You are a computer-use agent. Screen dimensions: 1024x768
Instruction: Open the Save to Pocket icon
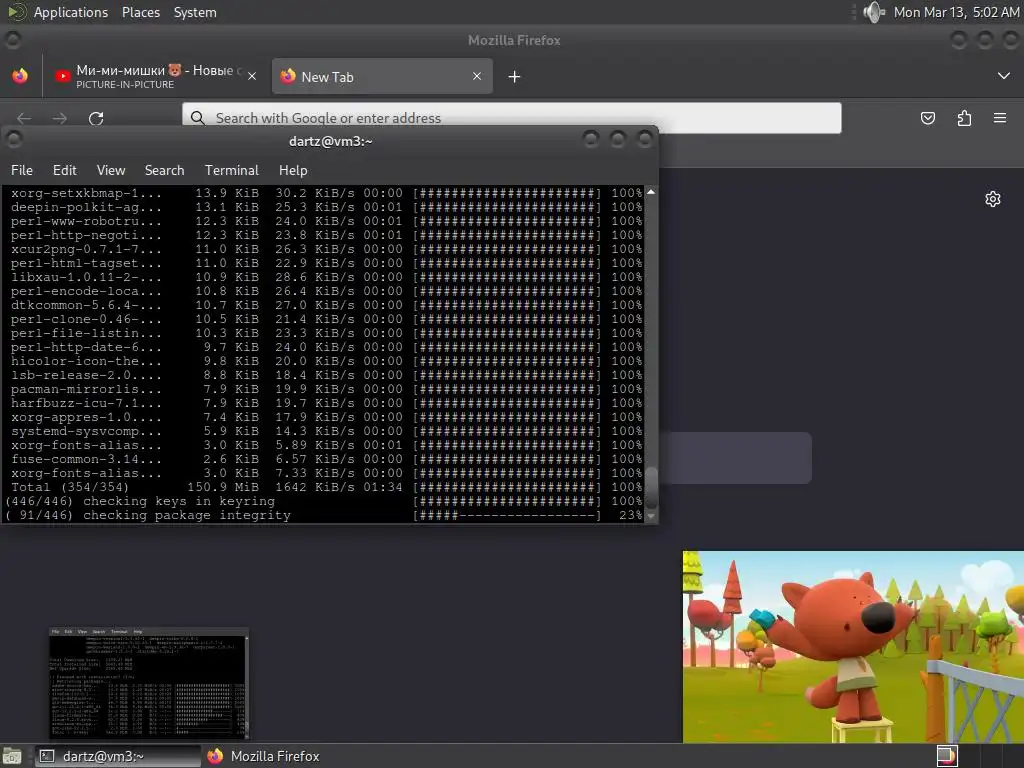coord(928,118)
